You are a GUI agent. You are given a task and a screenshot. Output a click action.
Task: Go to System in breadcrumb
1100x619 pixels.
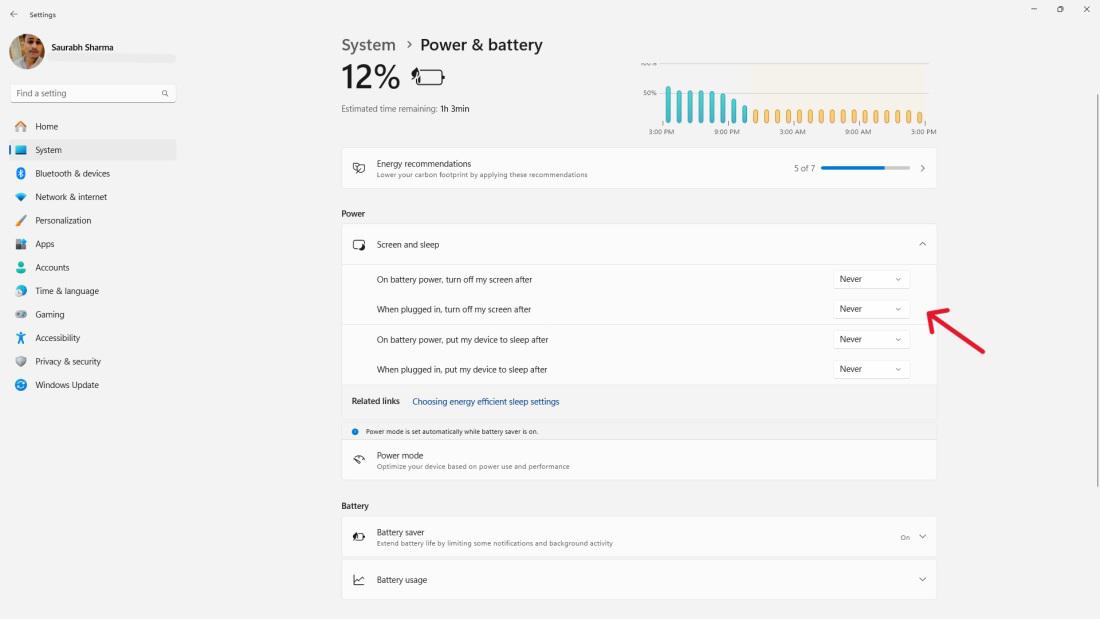368,45
